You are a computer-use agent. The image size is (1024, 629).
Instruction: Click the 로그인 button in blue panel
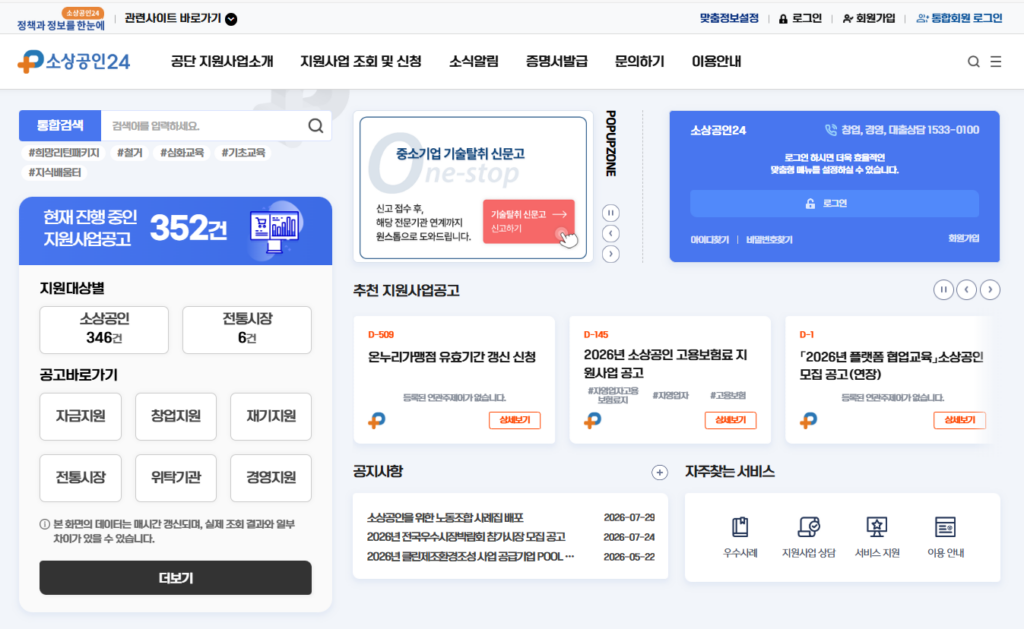click(835, 204)
